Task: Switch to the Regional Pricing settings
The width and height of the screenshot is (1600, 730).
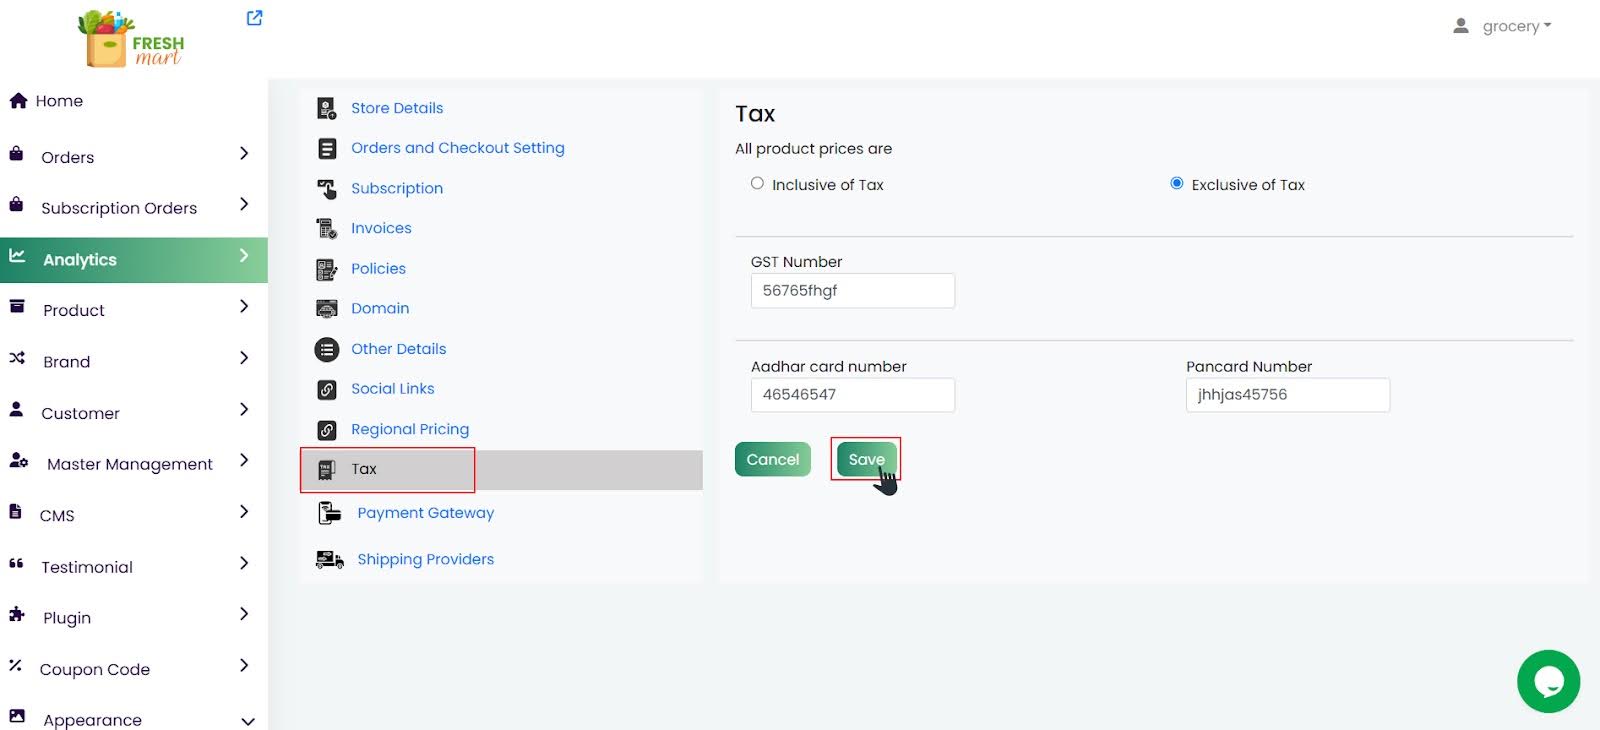Action: [409, 429]
